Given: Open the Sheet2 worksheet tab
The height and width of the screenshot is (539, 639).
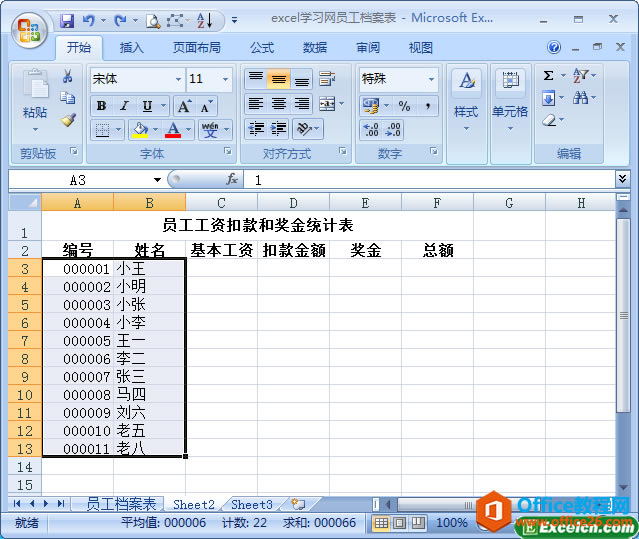Looking at the screenshot, I should tap(194, 505).
